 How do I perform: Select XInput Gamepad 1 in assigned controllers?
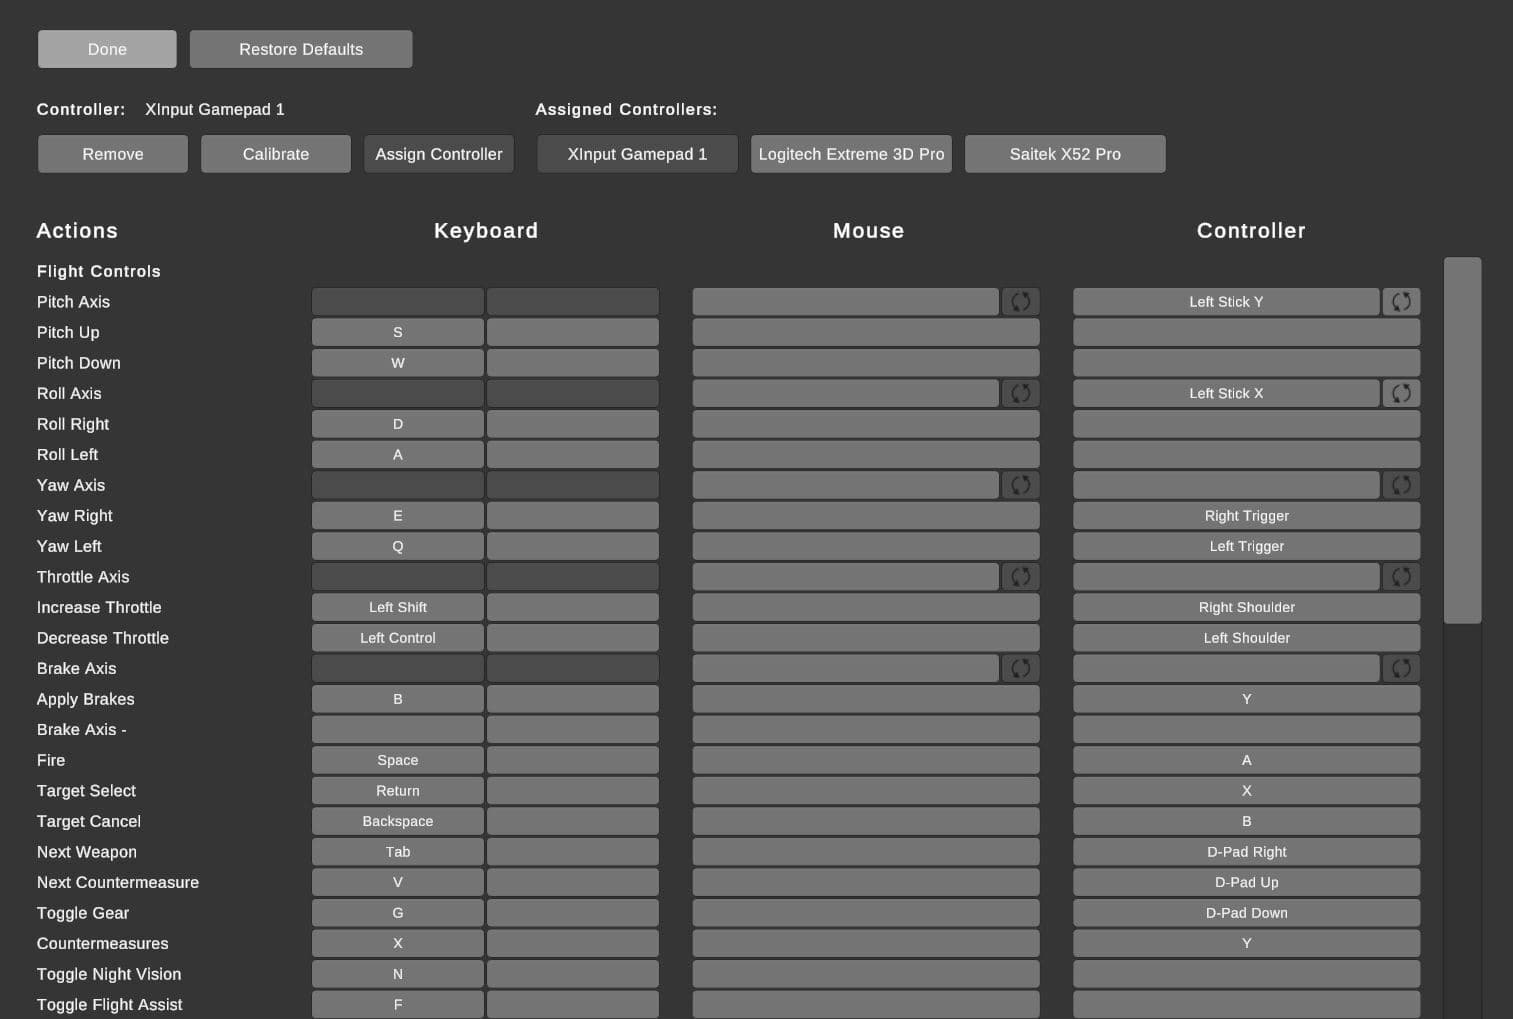click(637, 154)
